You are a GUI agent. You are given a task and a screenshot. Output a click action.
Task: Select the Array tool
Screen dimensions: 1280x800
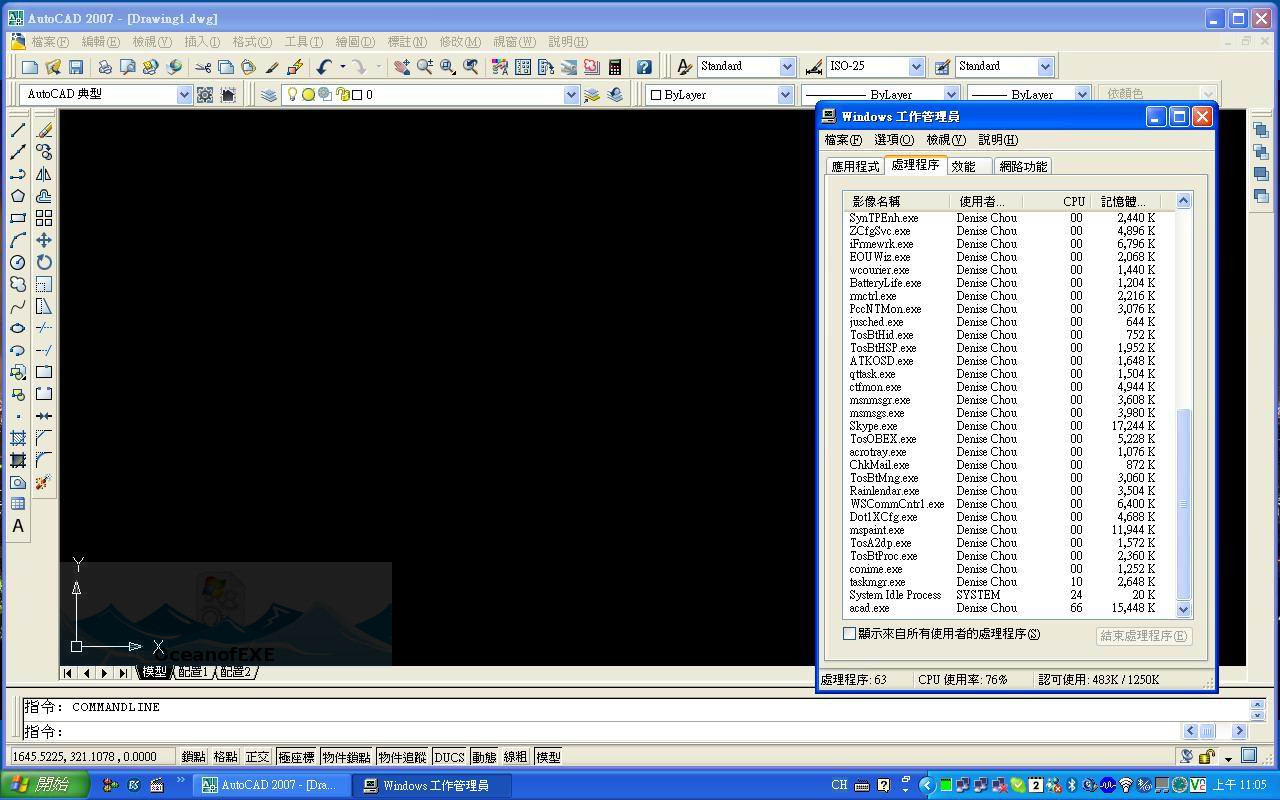tap(44, 218)
